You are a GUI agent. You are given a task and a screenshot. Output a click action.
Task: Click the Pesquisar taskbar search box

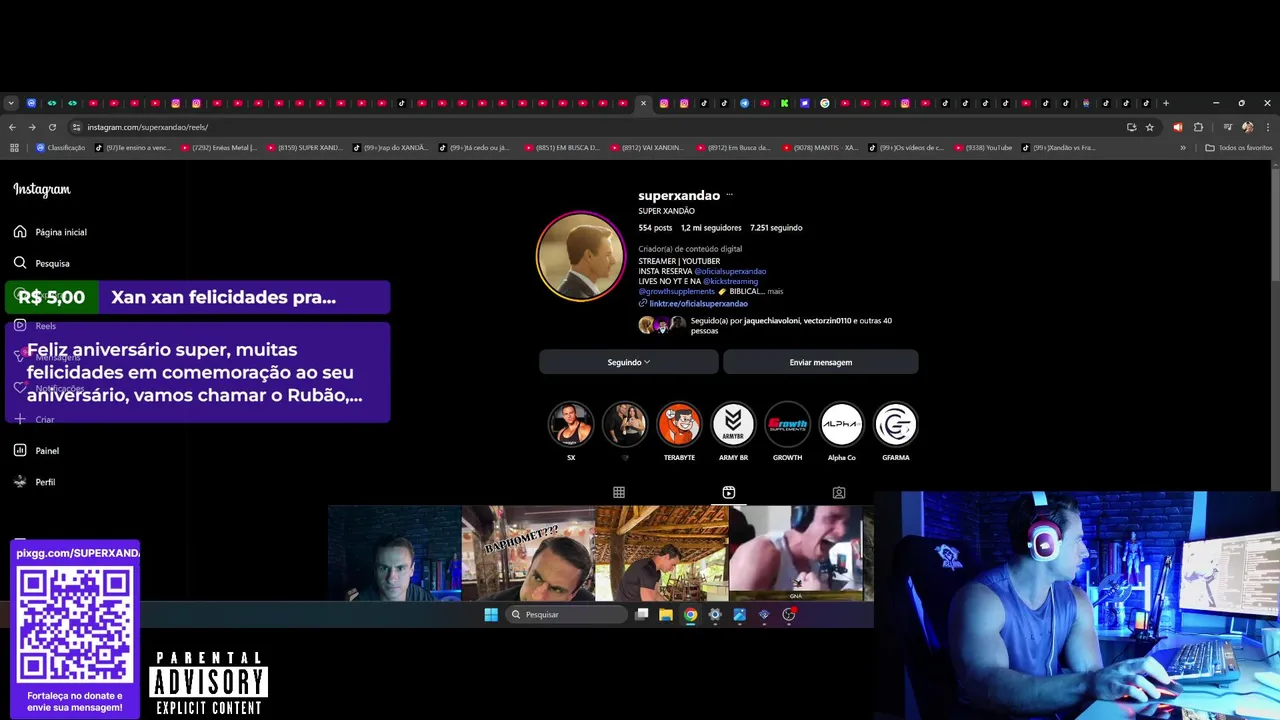(567, 615)
